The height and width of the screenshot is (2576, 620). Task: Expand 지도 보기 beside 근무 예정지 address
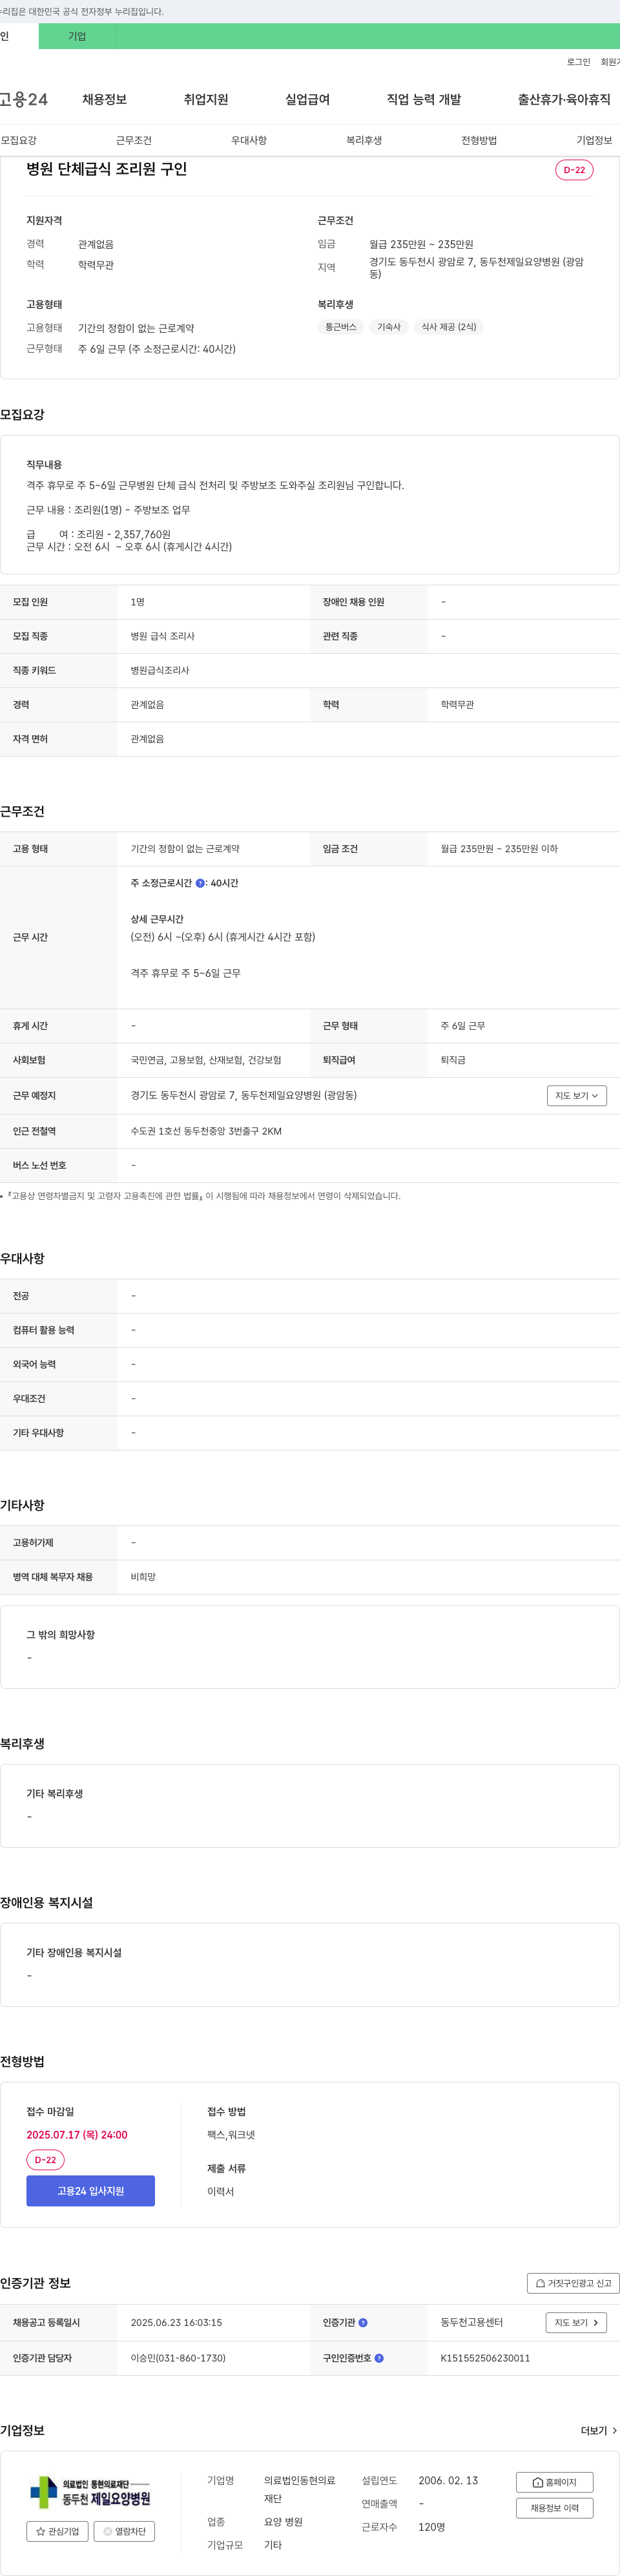point(576,1096)
